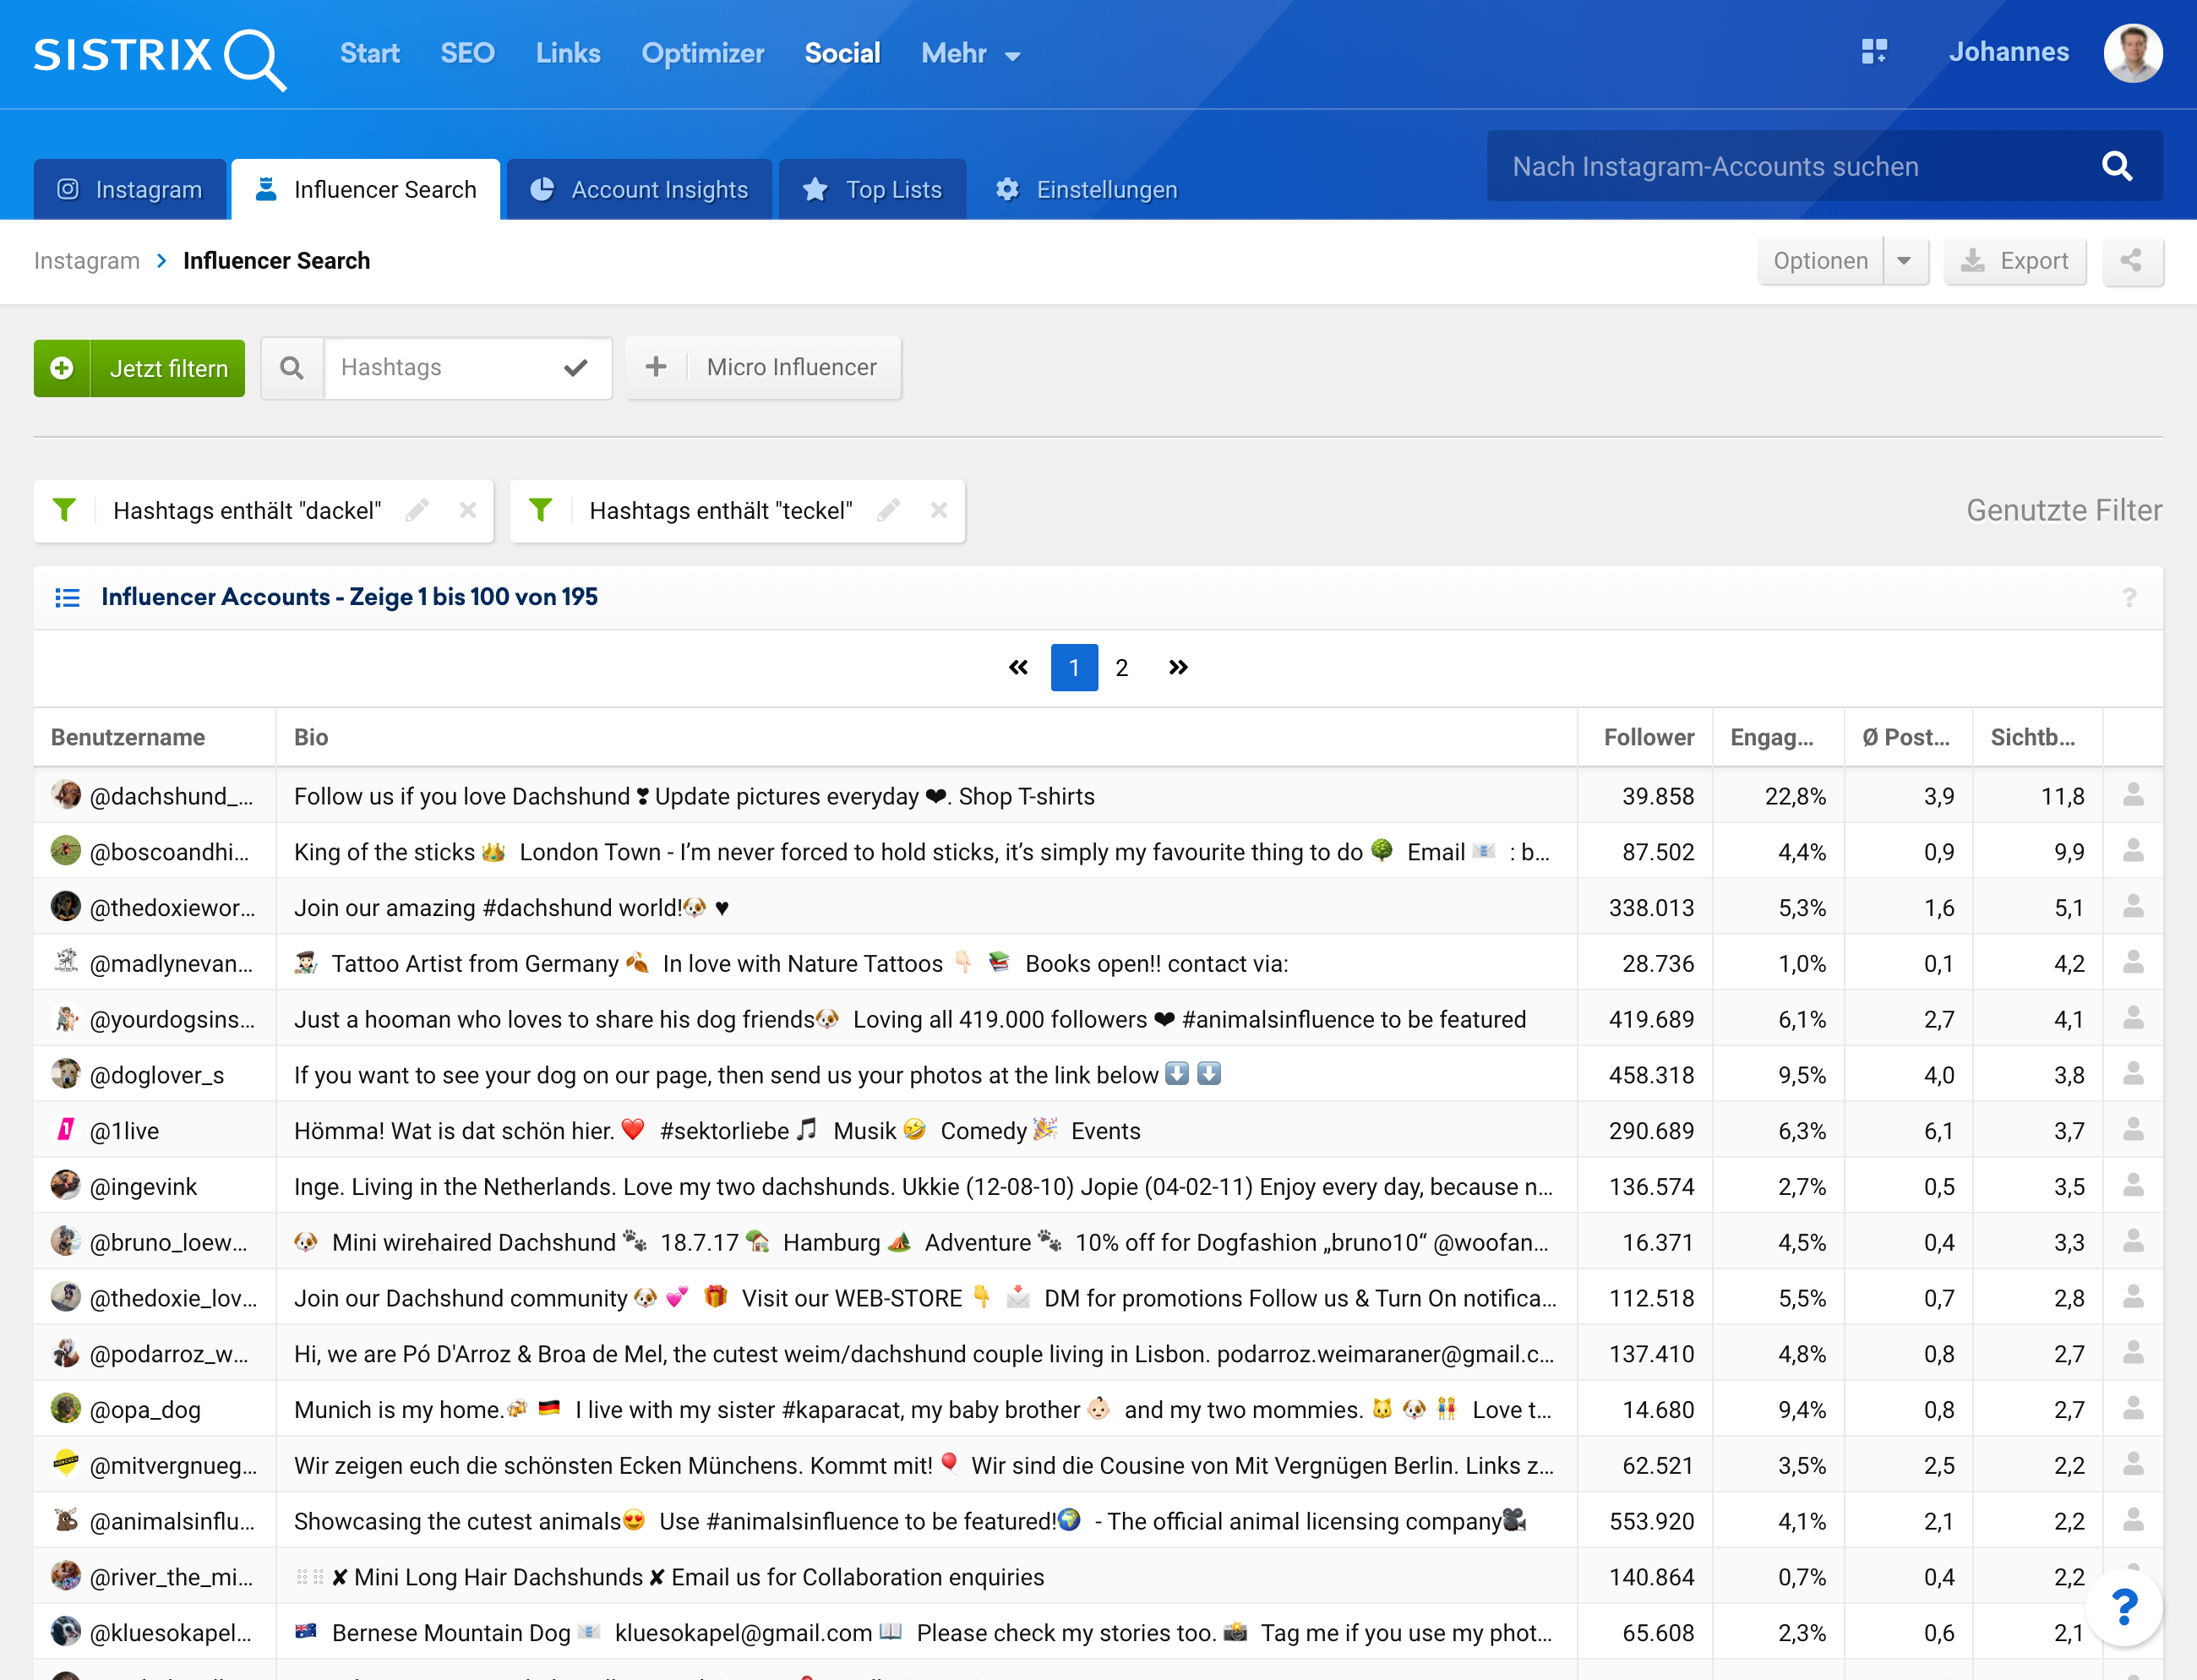This screenshot has height=1680, width=2197.
Task: Click the person icon for @1live row
Action: tap(2132, 1130)
